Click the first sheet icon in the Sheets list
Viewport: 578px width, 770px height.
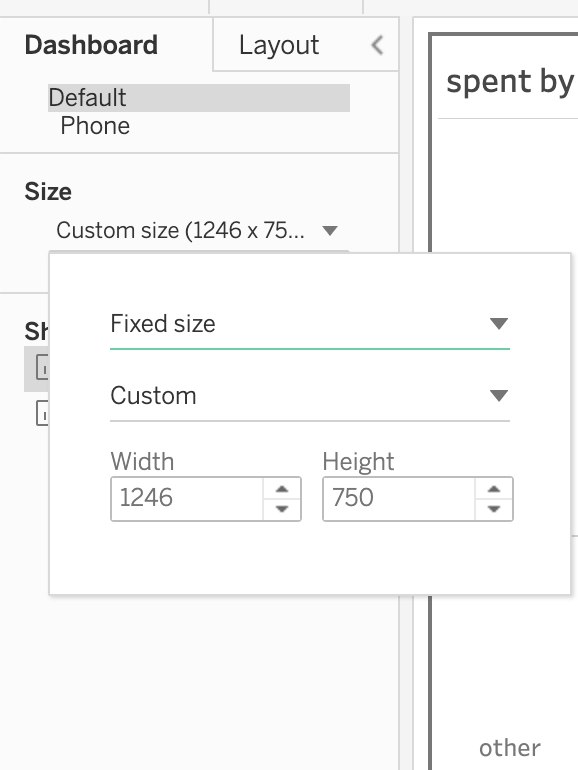(x=42, y=367)
